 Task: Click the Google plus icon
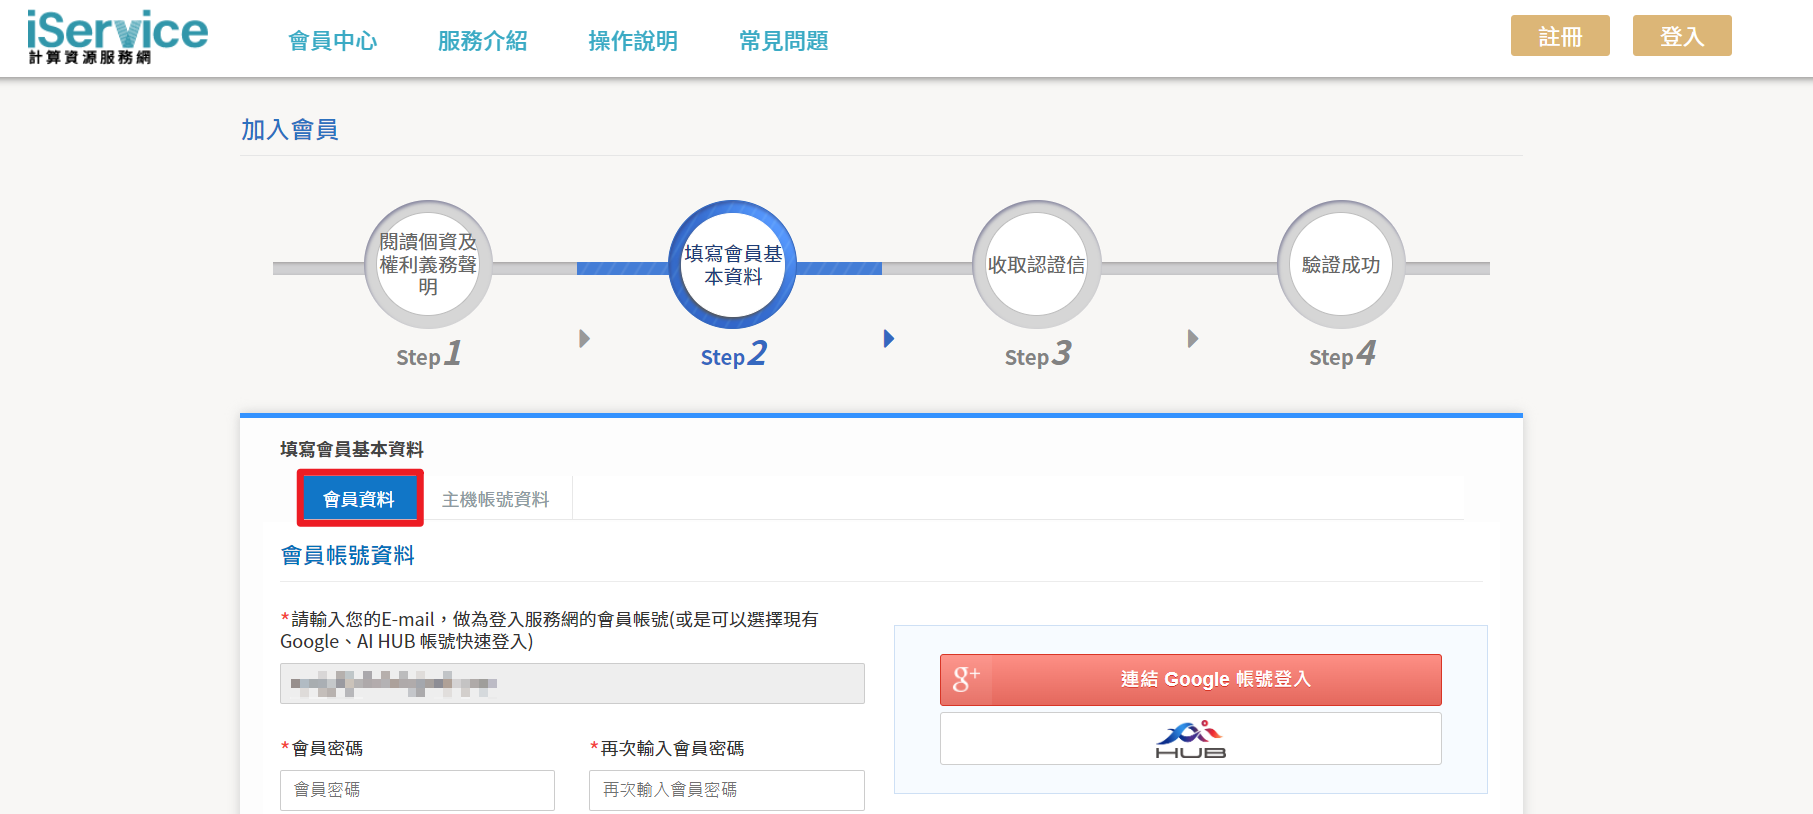click(965, 680)
